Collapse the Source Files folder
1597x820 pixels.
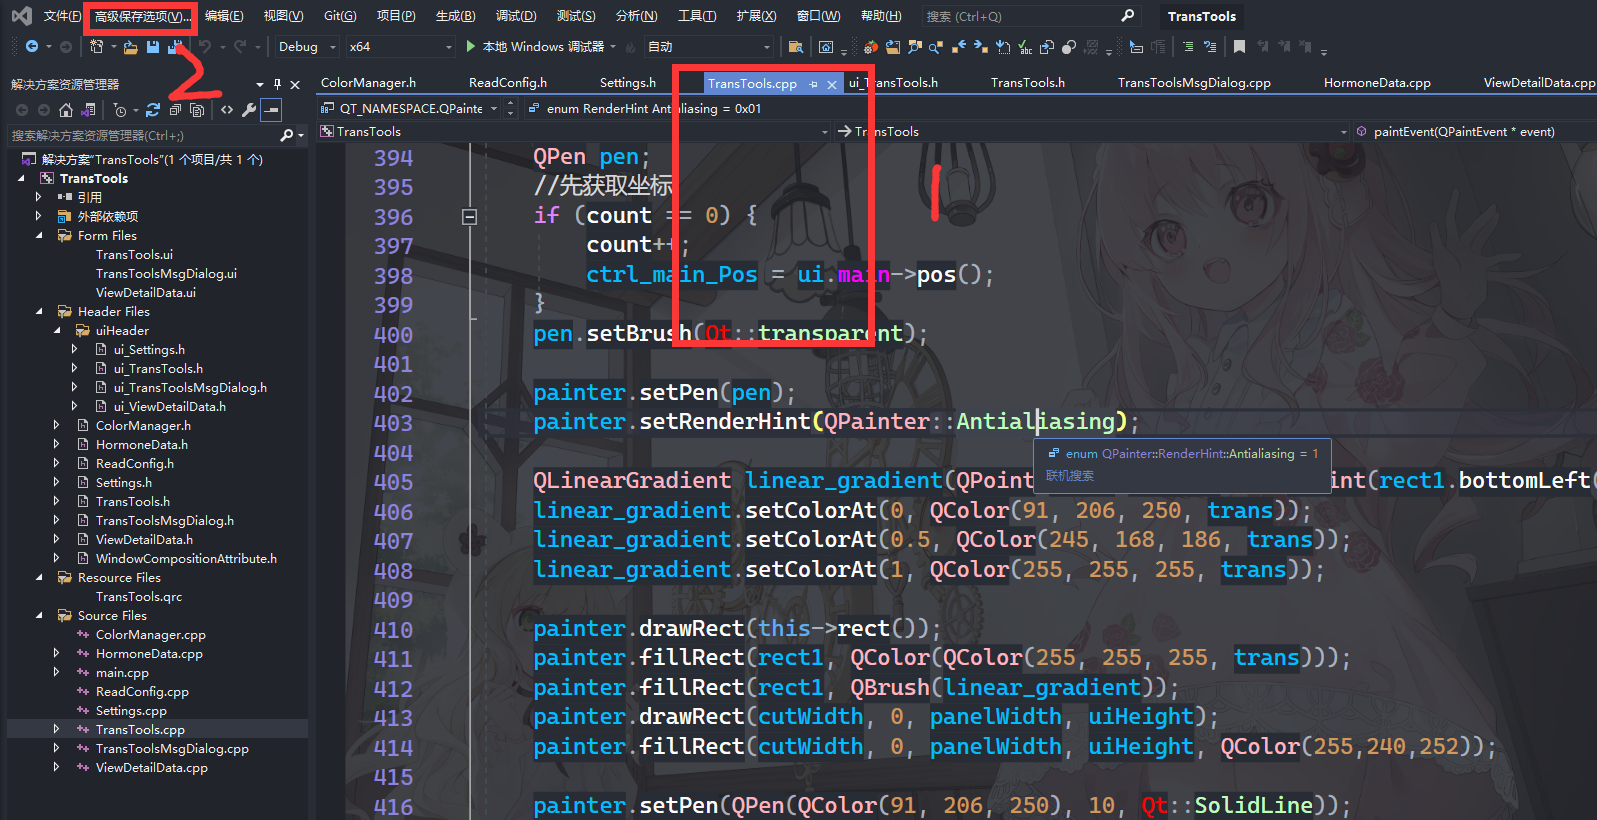(39, 616)
